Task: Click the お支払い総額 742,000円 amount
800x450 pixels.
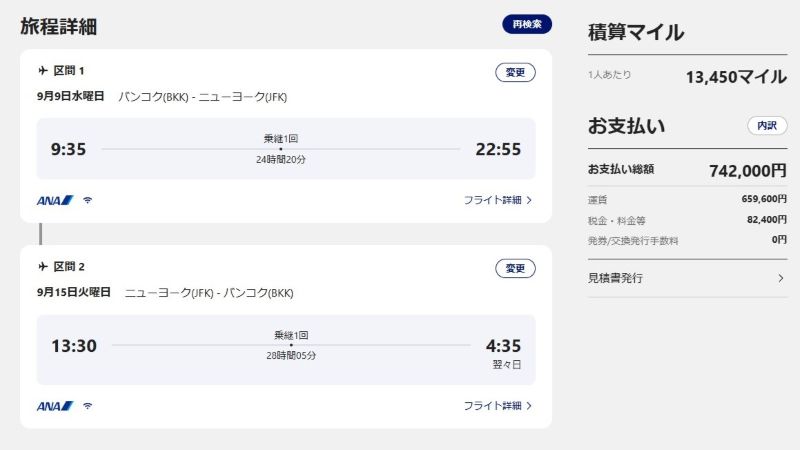Action: 748,171
